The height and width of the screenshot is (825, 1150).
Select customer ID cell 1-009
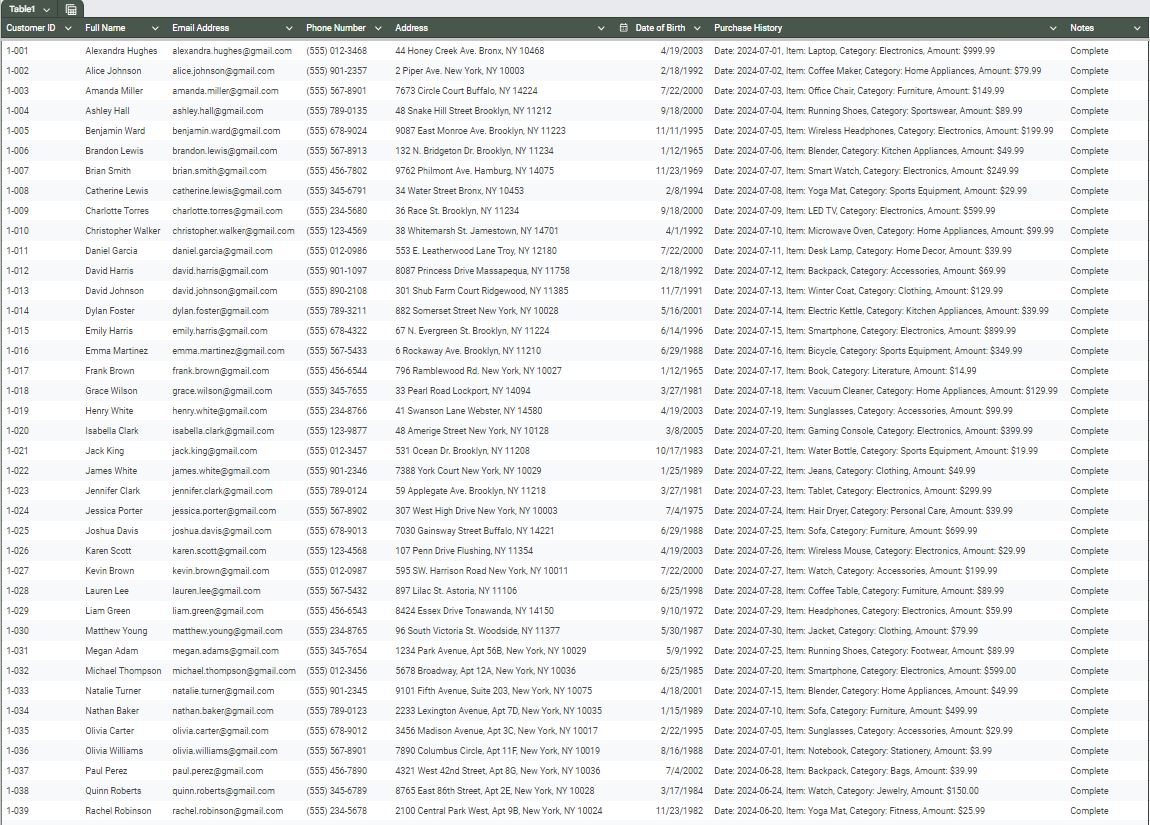pyautogui.click(x=18, y=210)
